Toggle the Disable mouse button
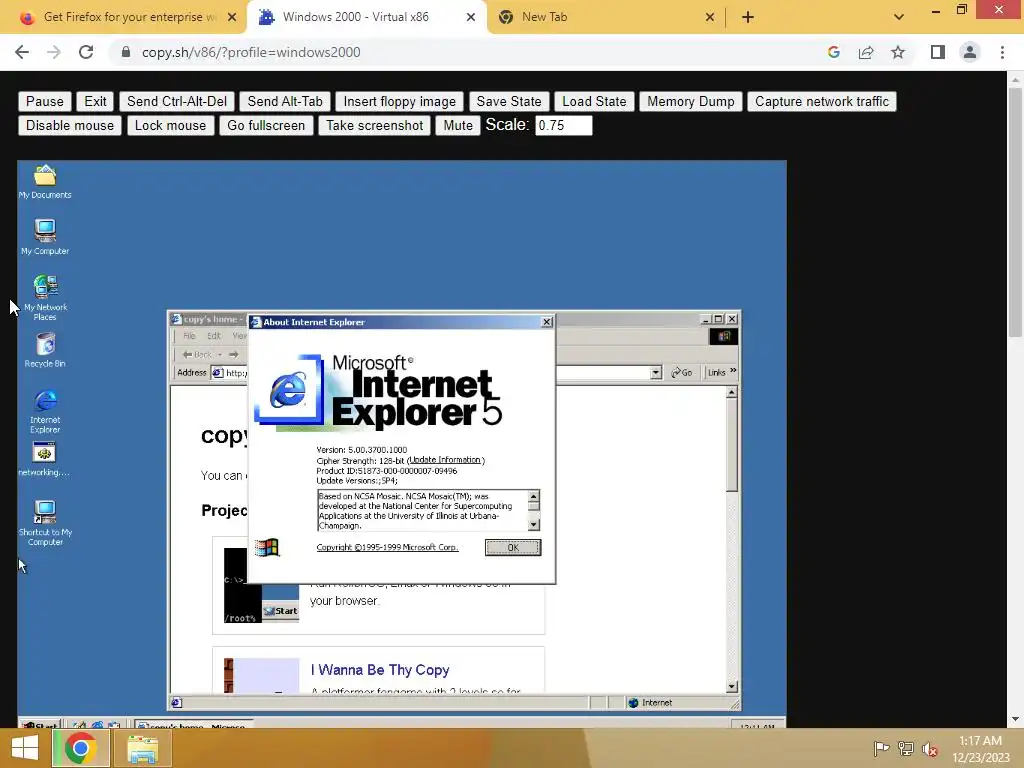 [x=70, y=125]
